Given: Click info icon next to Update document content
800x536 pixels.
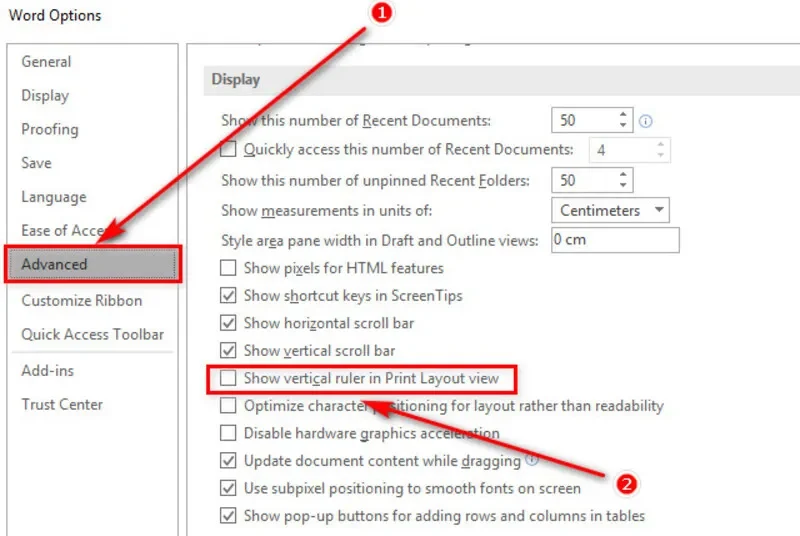Looking at the screenshot, I should (x=532, y=459).
